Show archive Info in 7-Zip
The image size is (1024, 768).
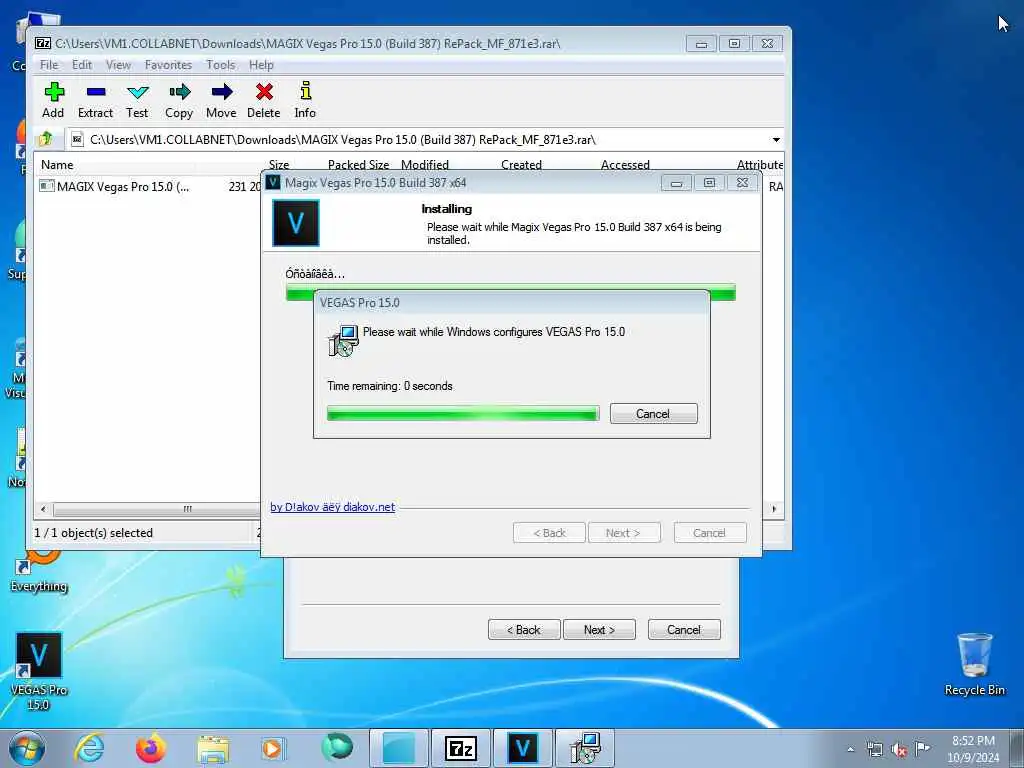pyautogui.click(x=305, y=100)
